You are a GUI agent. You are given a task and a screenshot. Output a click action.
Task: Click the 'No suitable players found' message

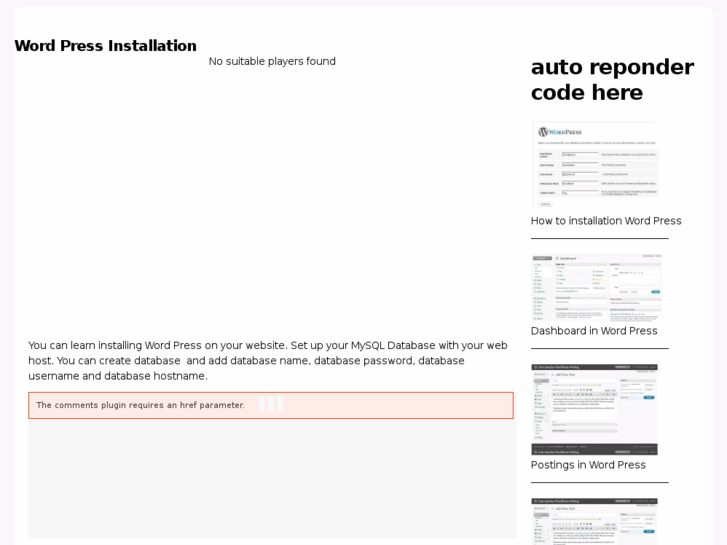tap(272, 61)
